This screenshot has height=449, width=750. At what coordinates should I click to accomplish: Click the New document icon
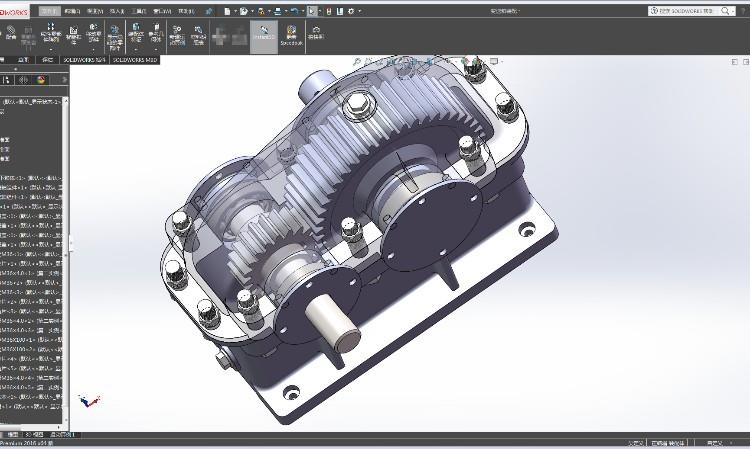coord(228,11)
